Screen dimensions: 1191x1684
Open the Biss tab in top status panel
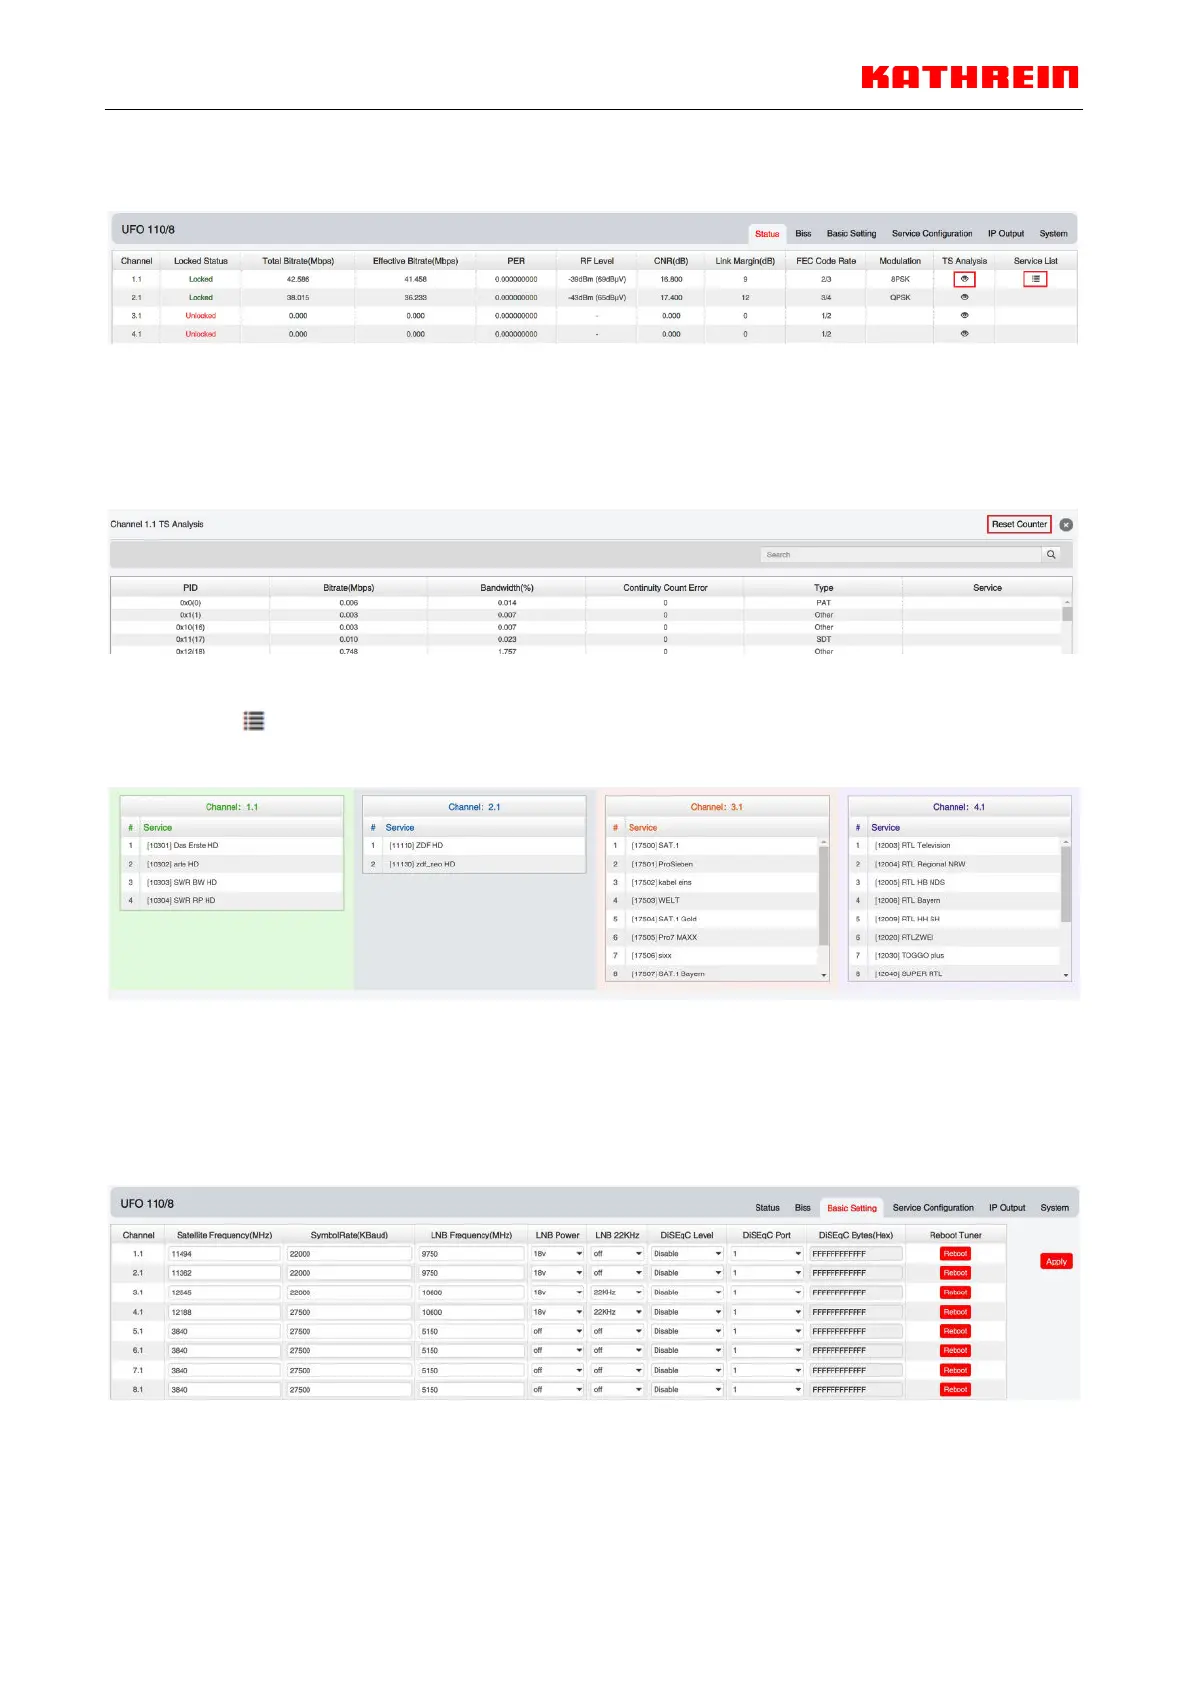[x=803, y=234]
